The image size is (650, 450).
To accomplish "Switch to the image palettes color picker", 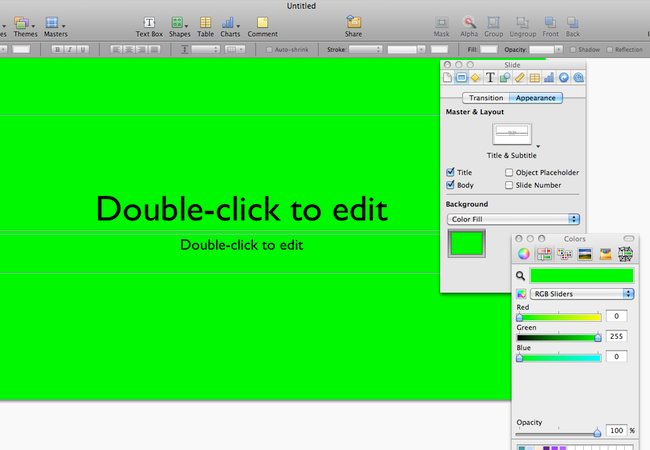I will (585, 255).
